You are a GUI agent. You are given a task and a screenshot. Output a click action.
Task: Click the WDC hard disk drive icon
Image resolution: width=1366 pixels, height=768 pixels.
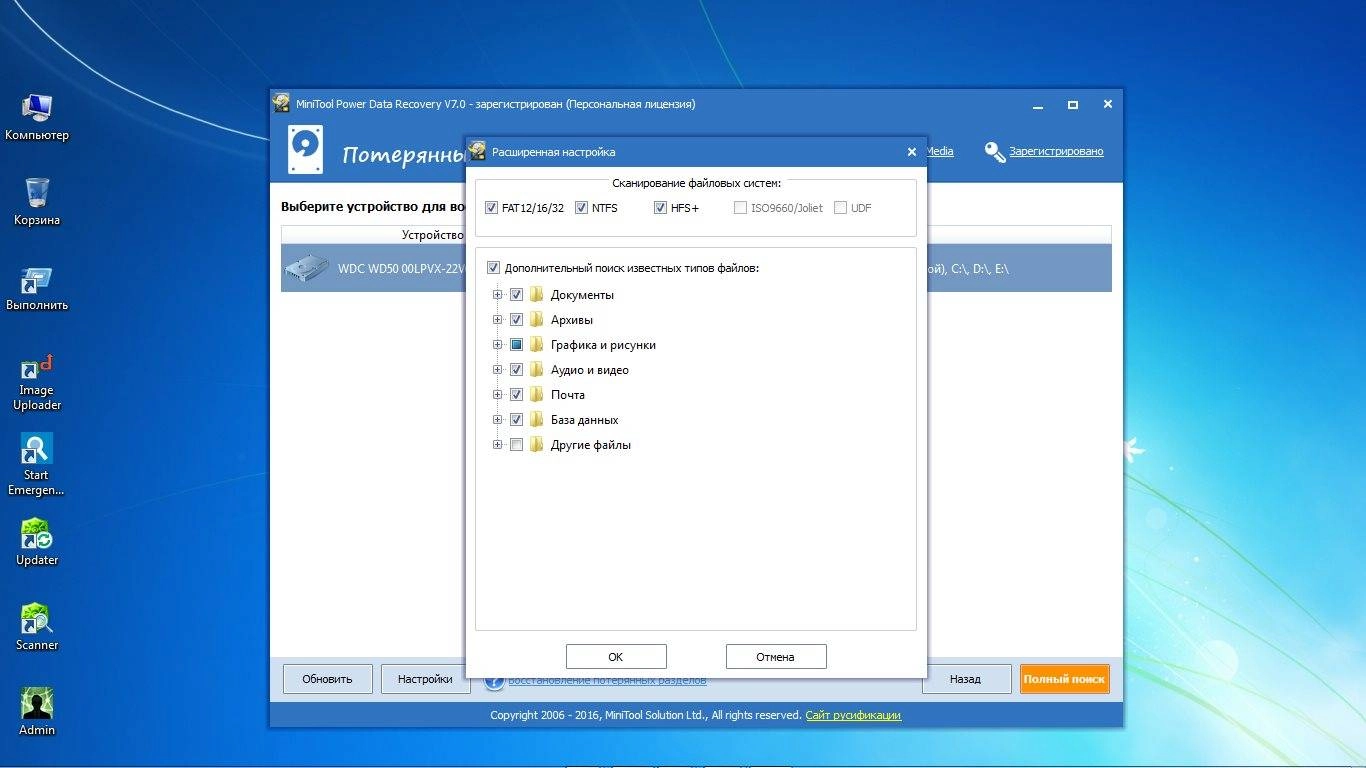pos(306,268)
